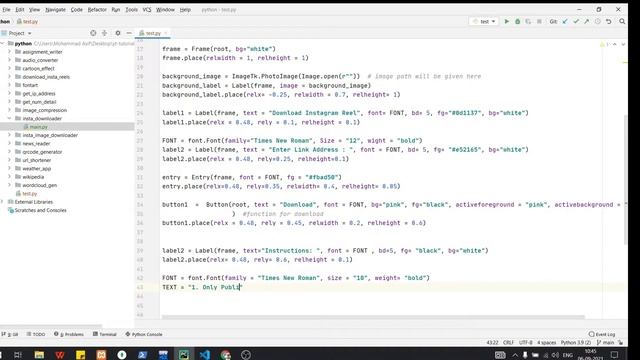Open the Navigate menu

pyautogui.click(x=55, y=9)
